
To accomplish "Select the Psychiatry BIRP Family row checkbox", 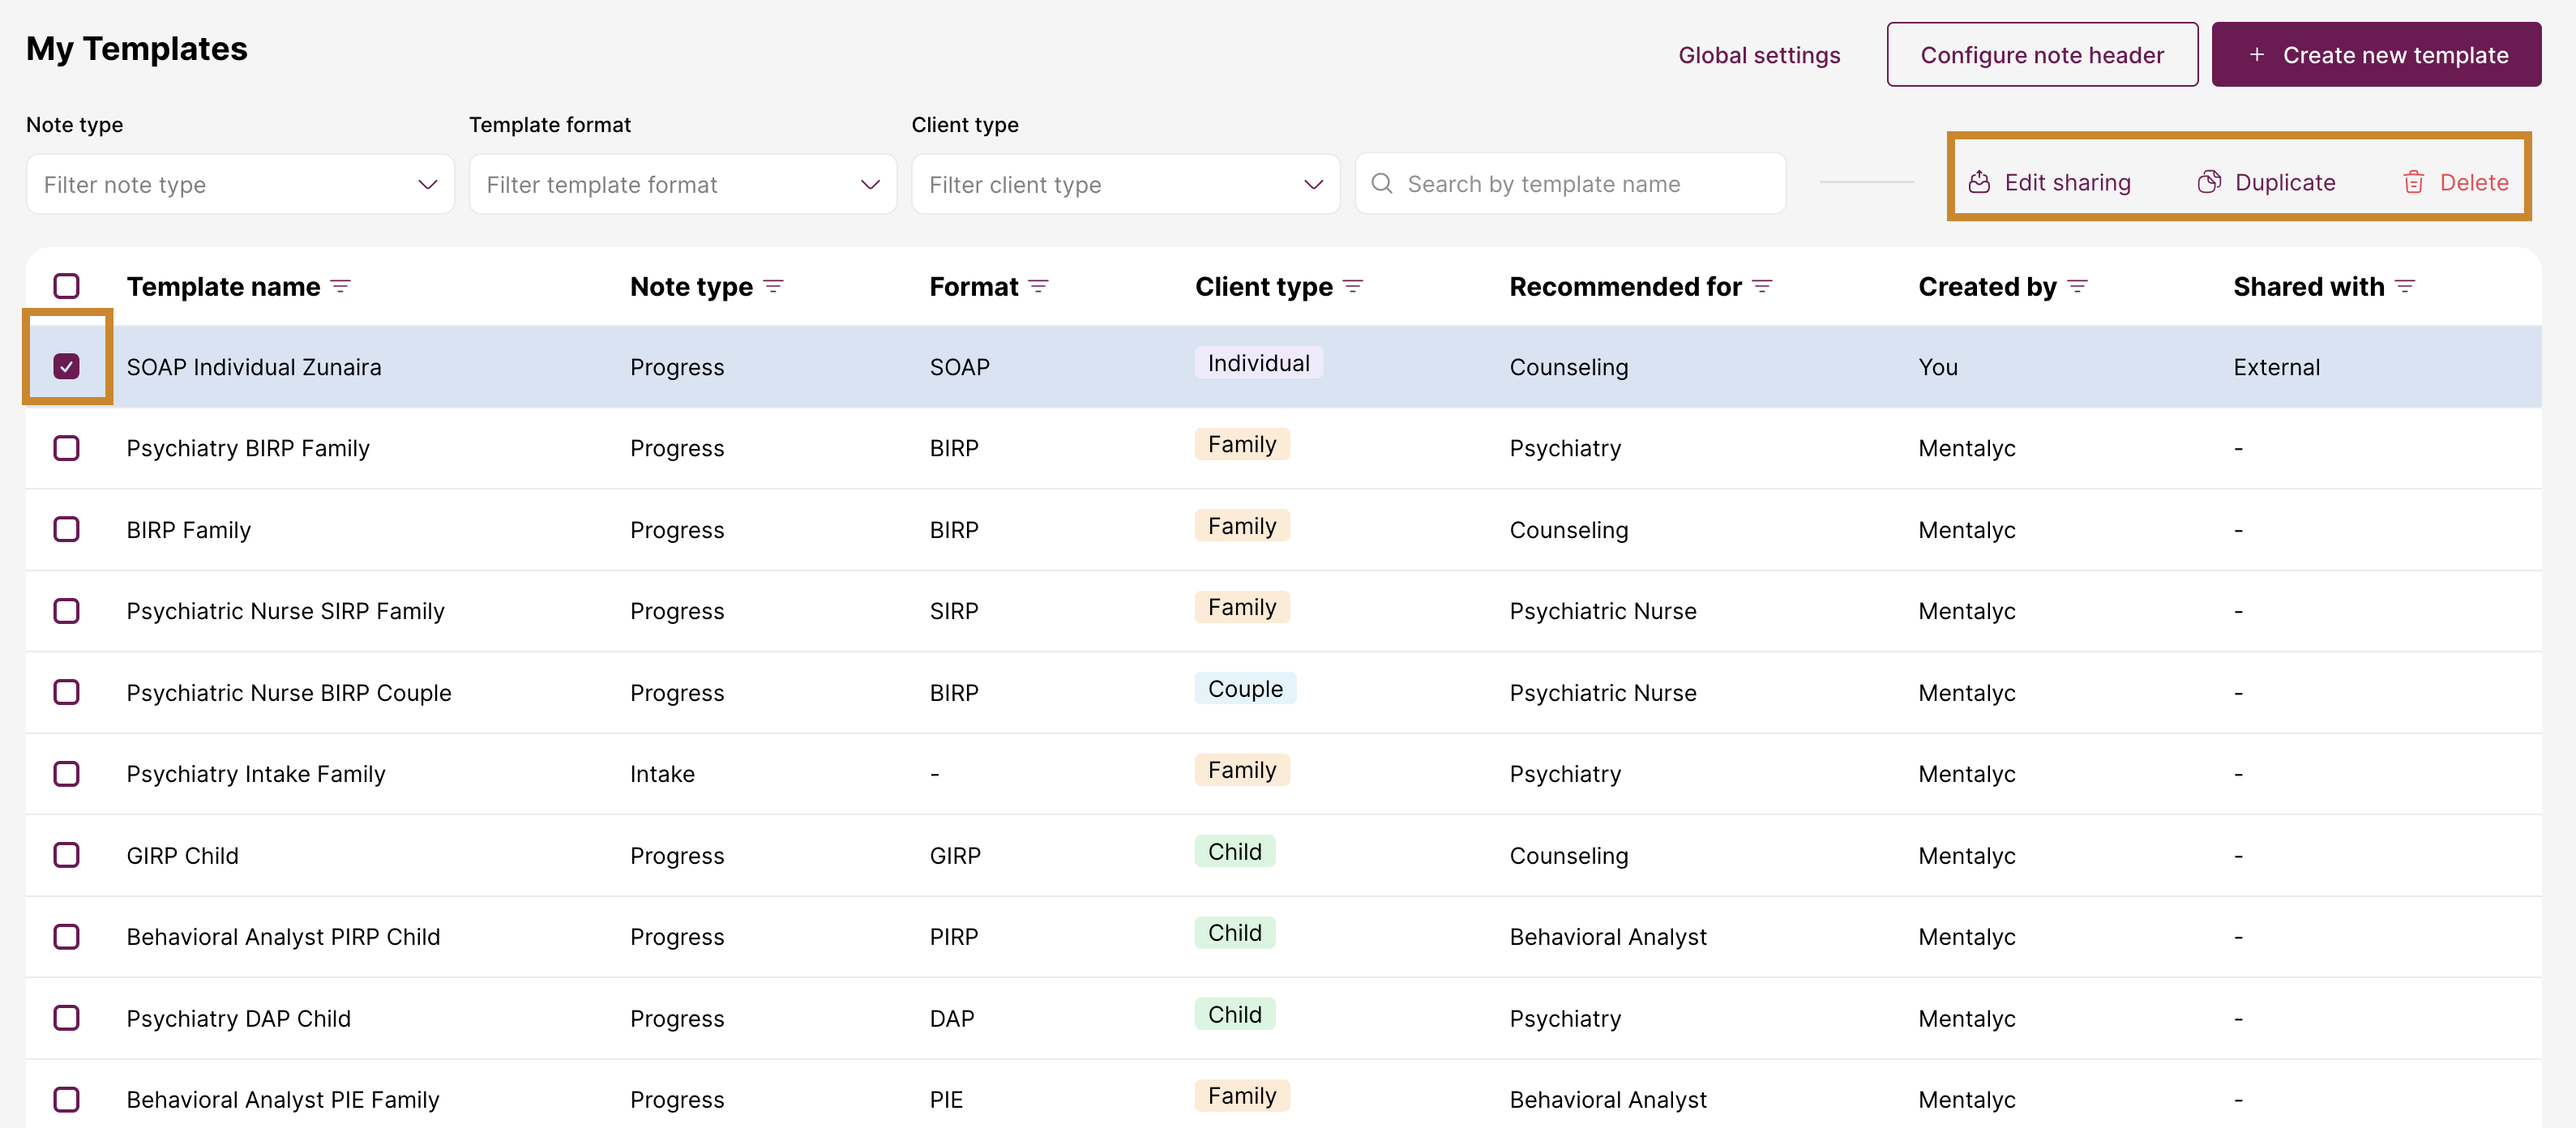I will 67,448.
